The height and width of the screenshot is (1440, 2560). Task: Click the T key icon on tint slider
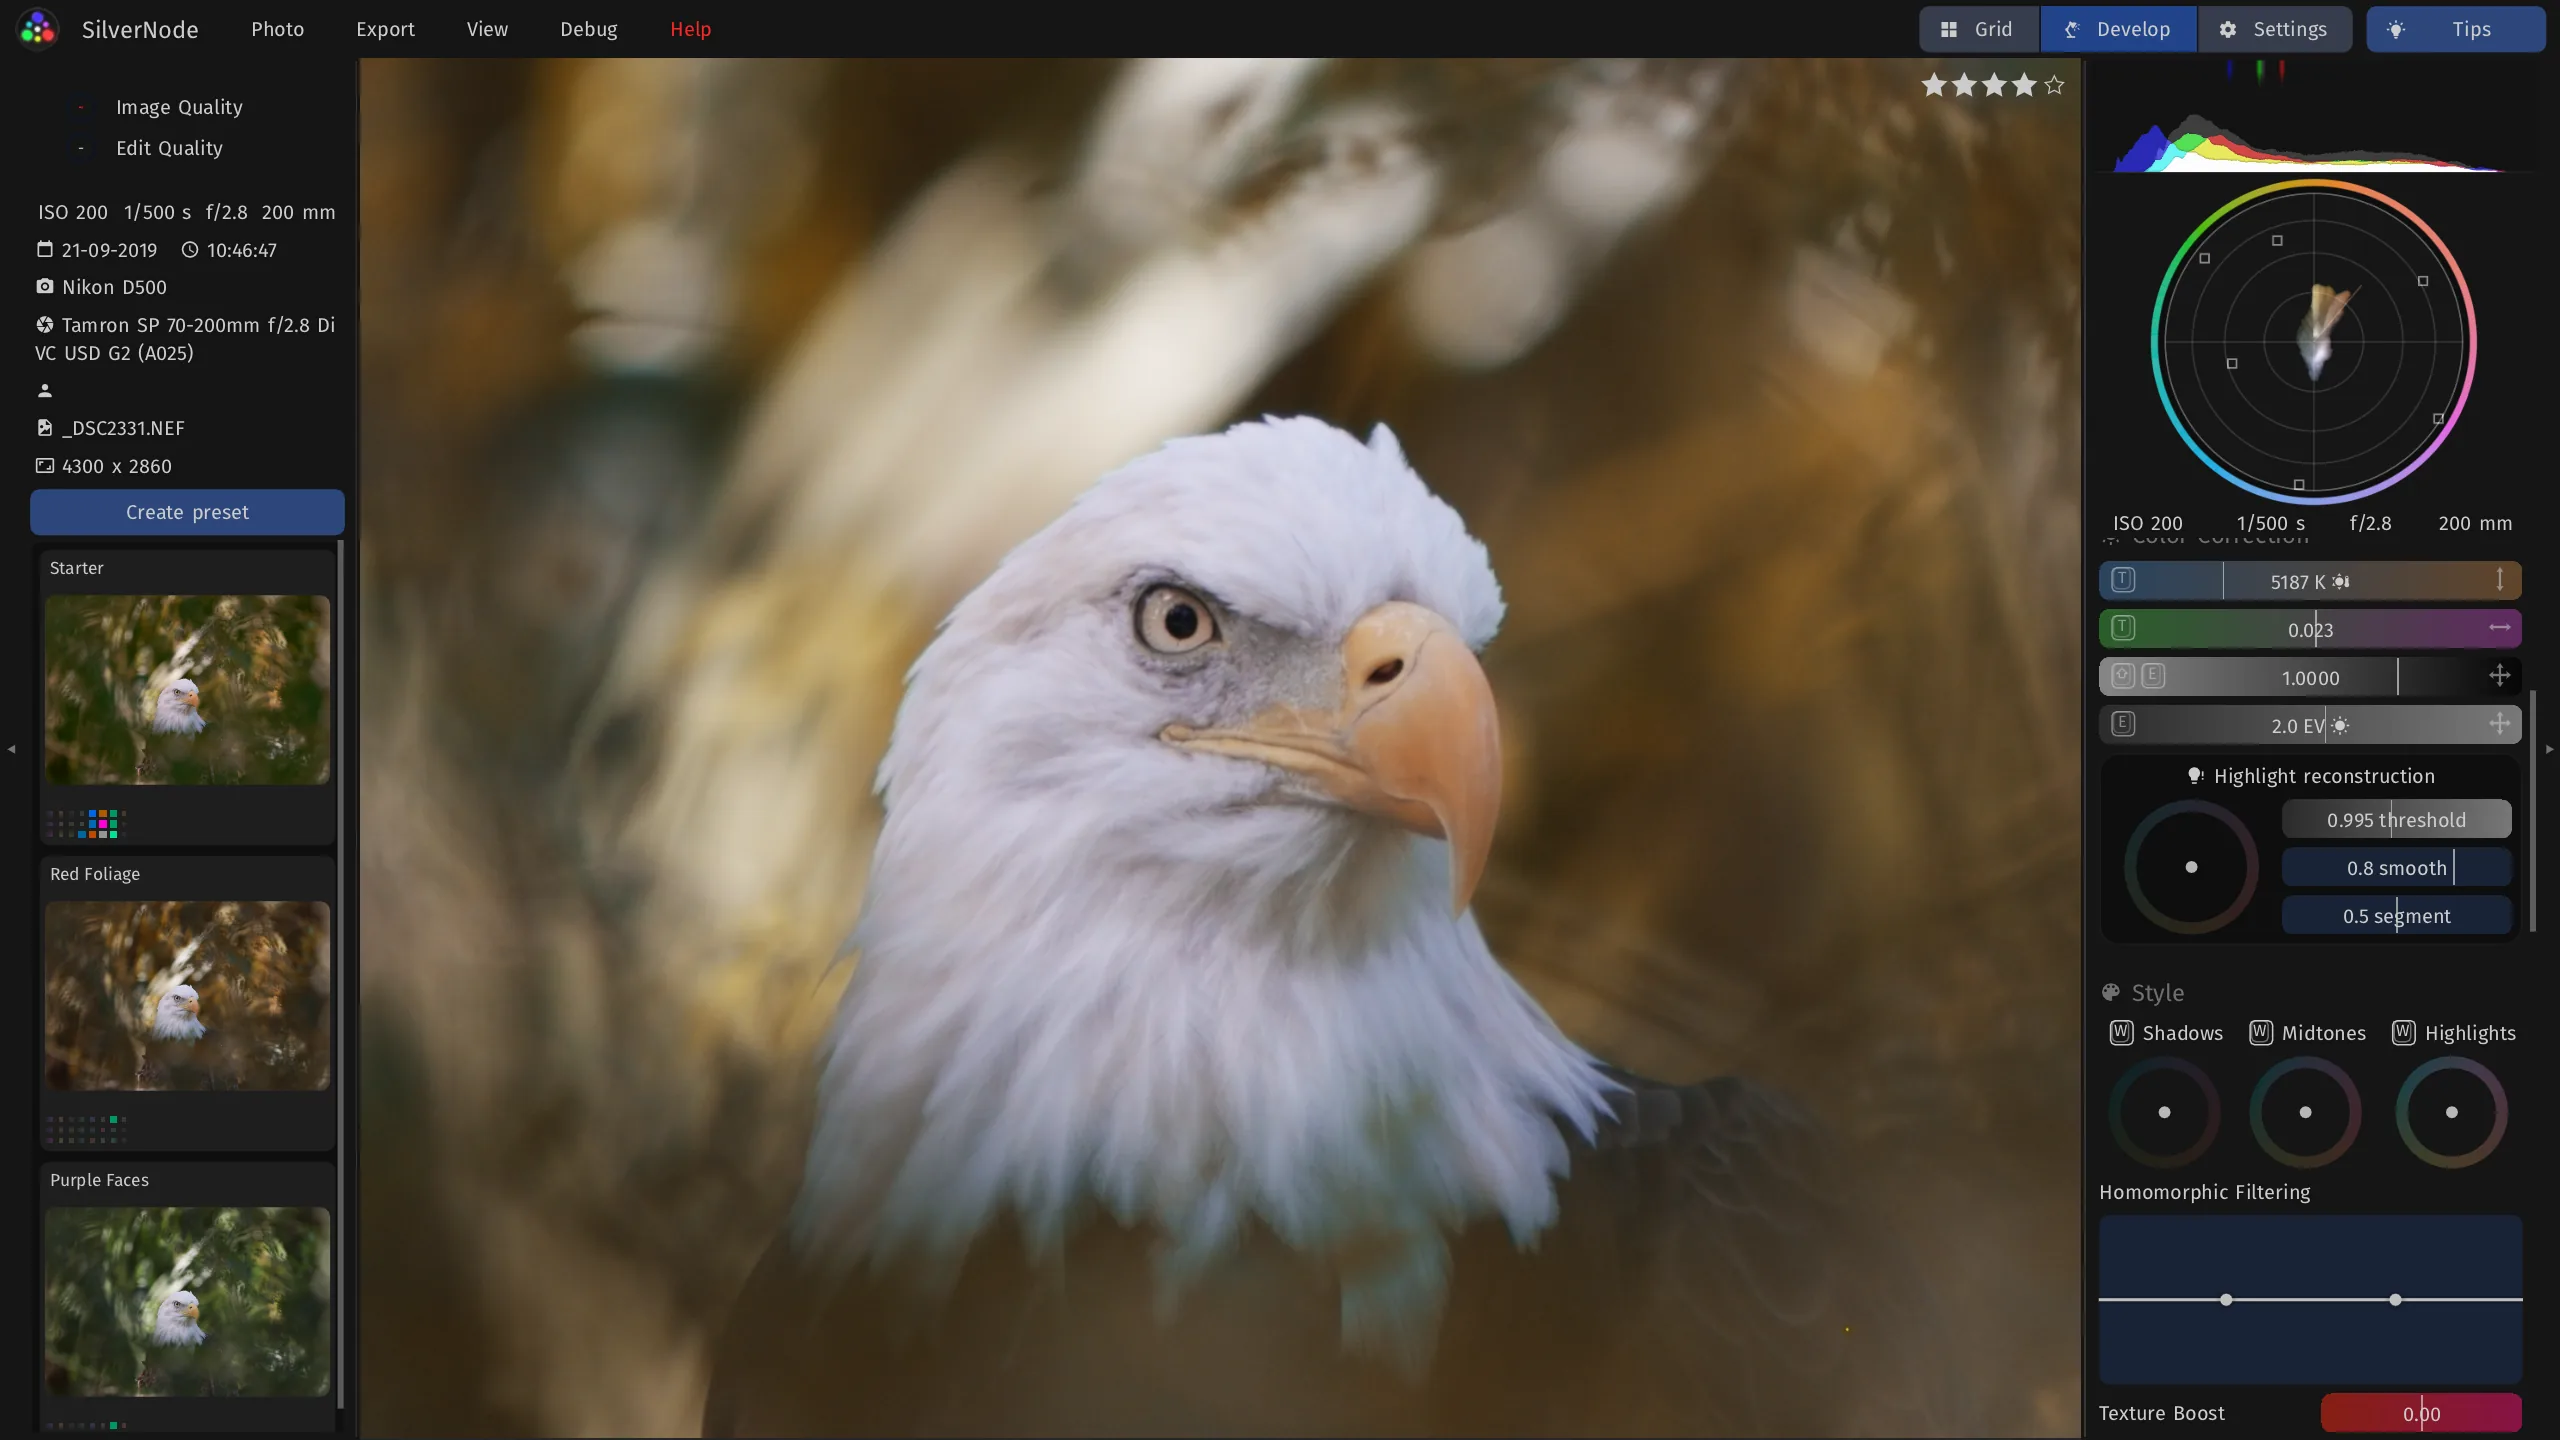point(2123,628)
